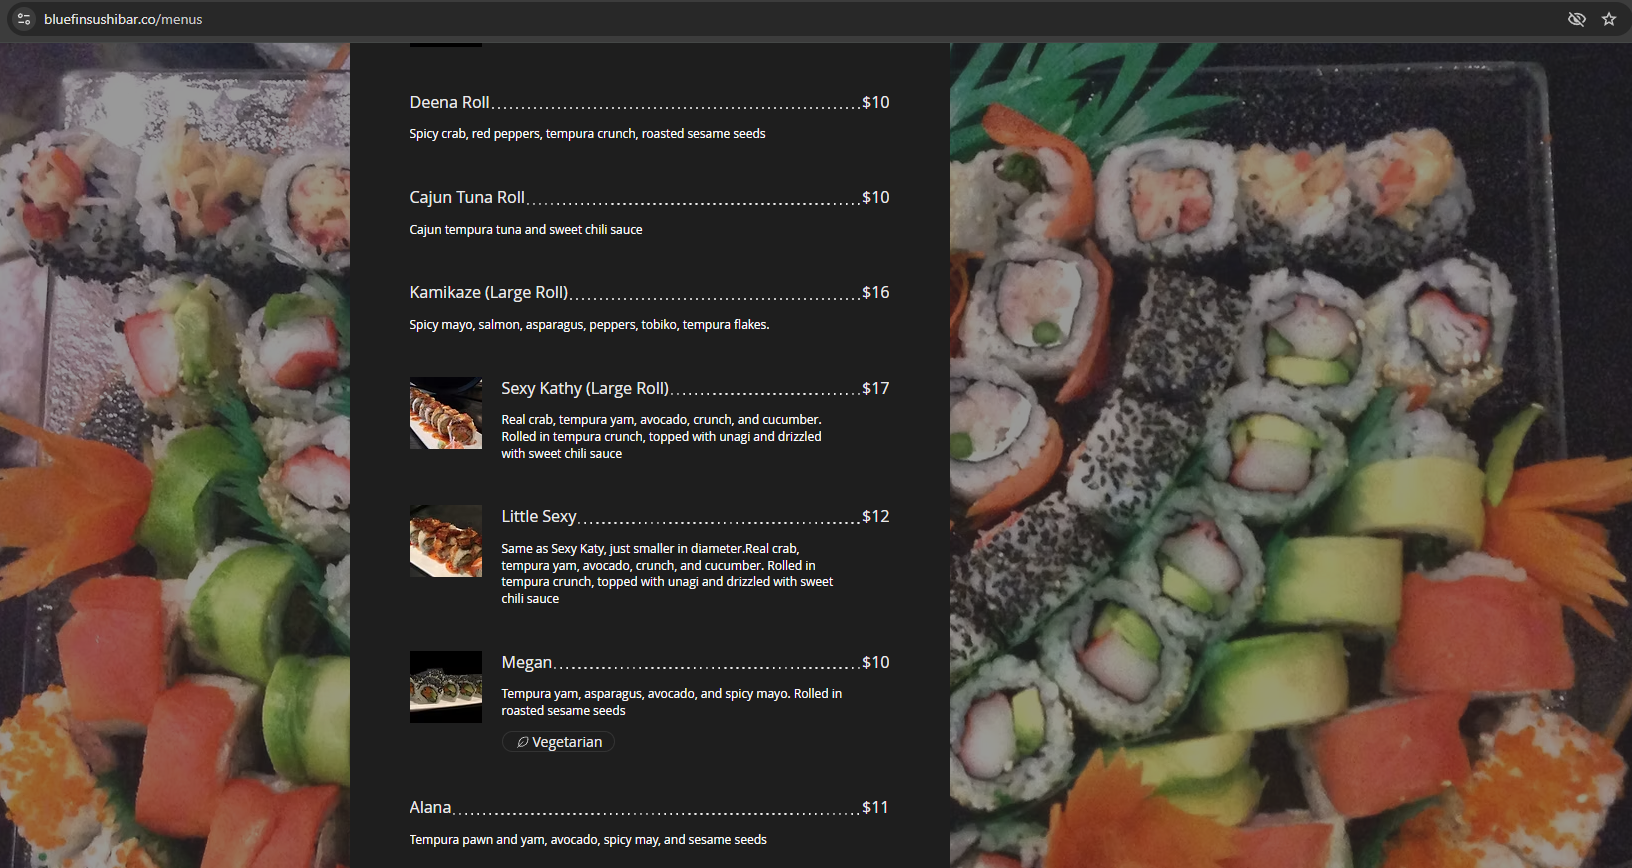Click the $17 price for Sexy Kathy
Screen dimensions: 1632x868
876,388
